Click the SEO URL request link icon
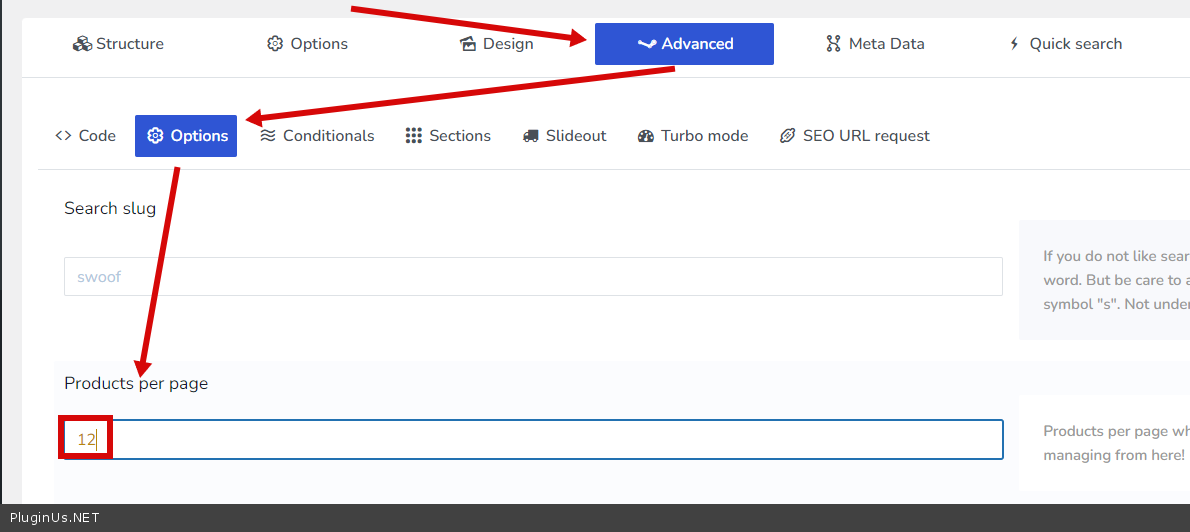This screenshot has height=532, width=1190. [788, 136]
